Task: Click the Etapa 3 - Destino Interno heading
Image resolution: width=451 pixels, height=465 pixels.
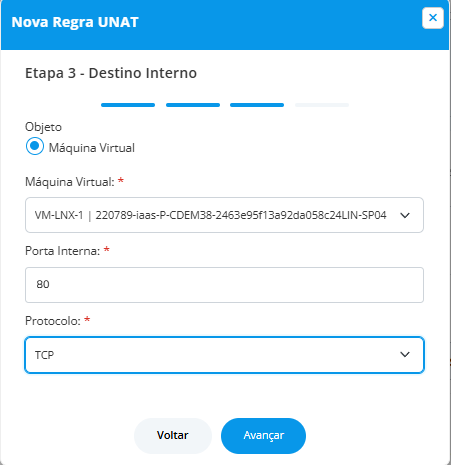Action: click(111, 73)
